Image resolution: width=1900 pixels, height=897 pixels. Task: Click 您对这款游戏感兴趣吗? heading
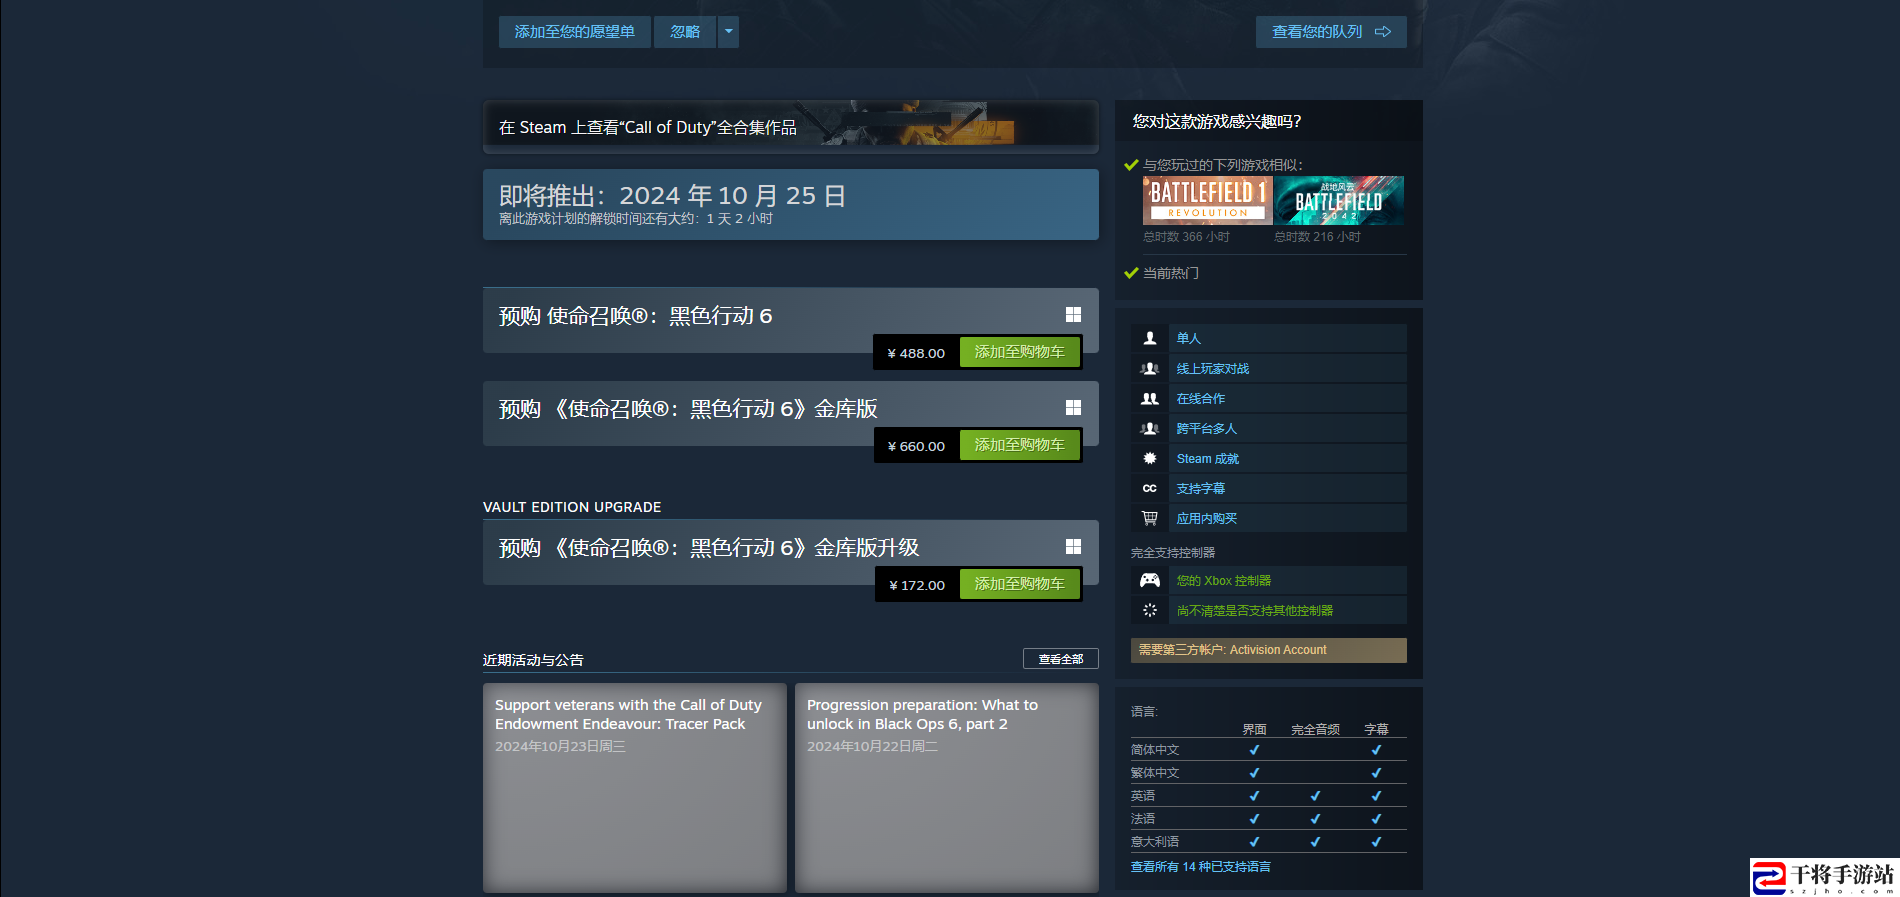click(1217, 121)
